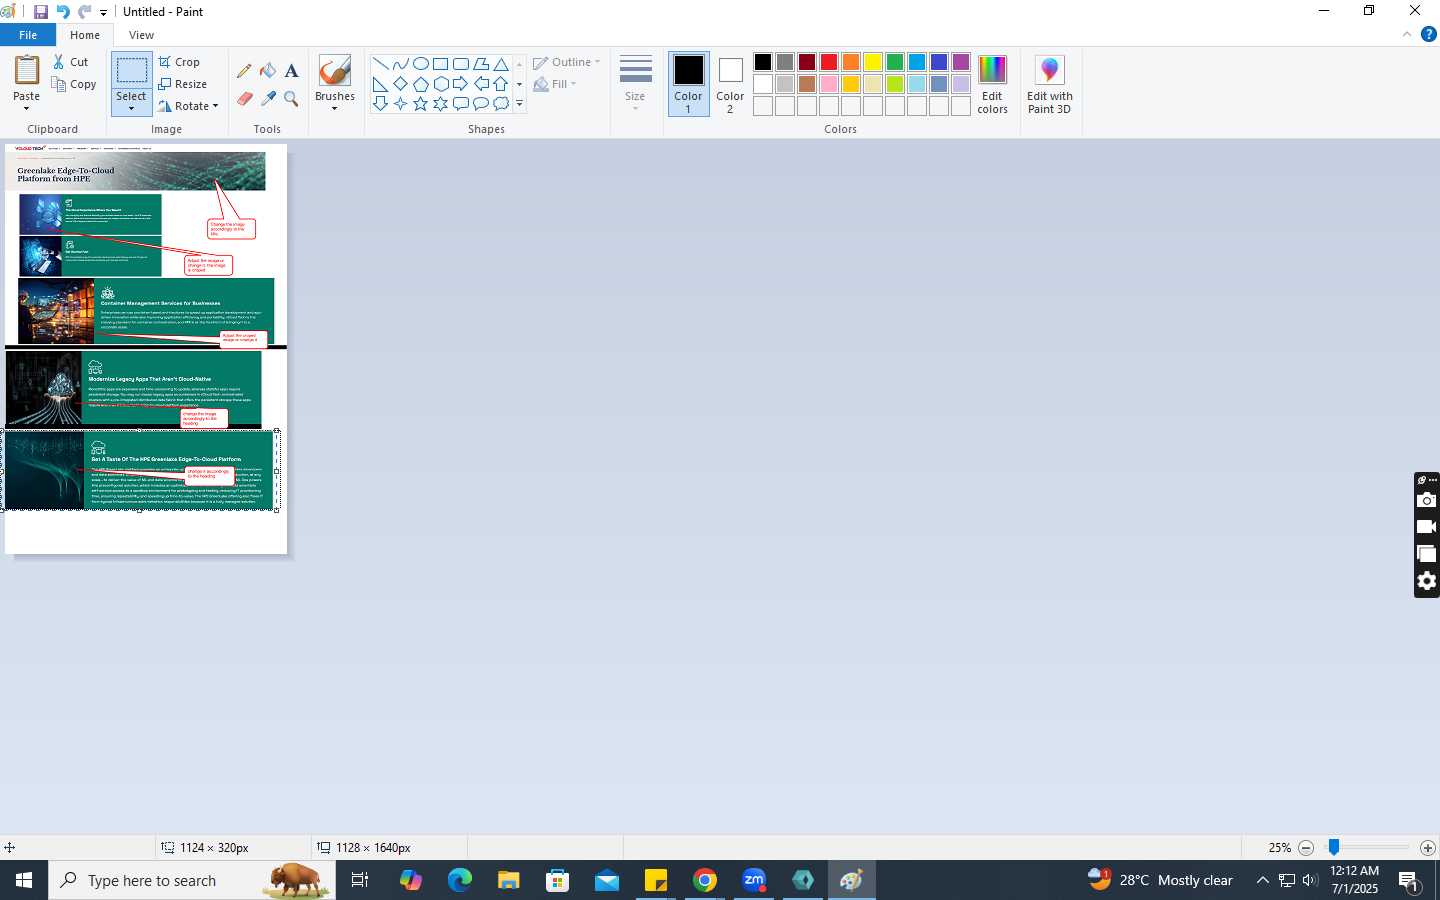This screenshot has width=1440, height=900.
Task: Choose the Curve shape
Action: 400,64
